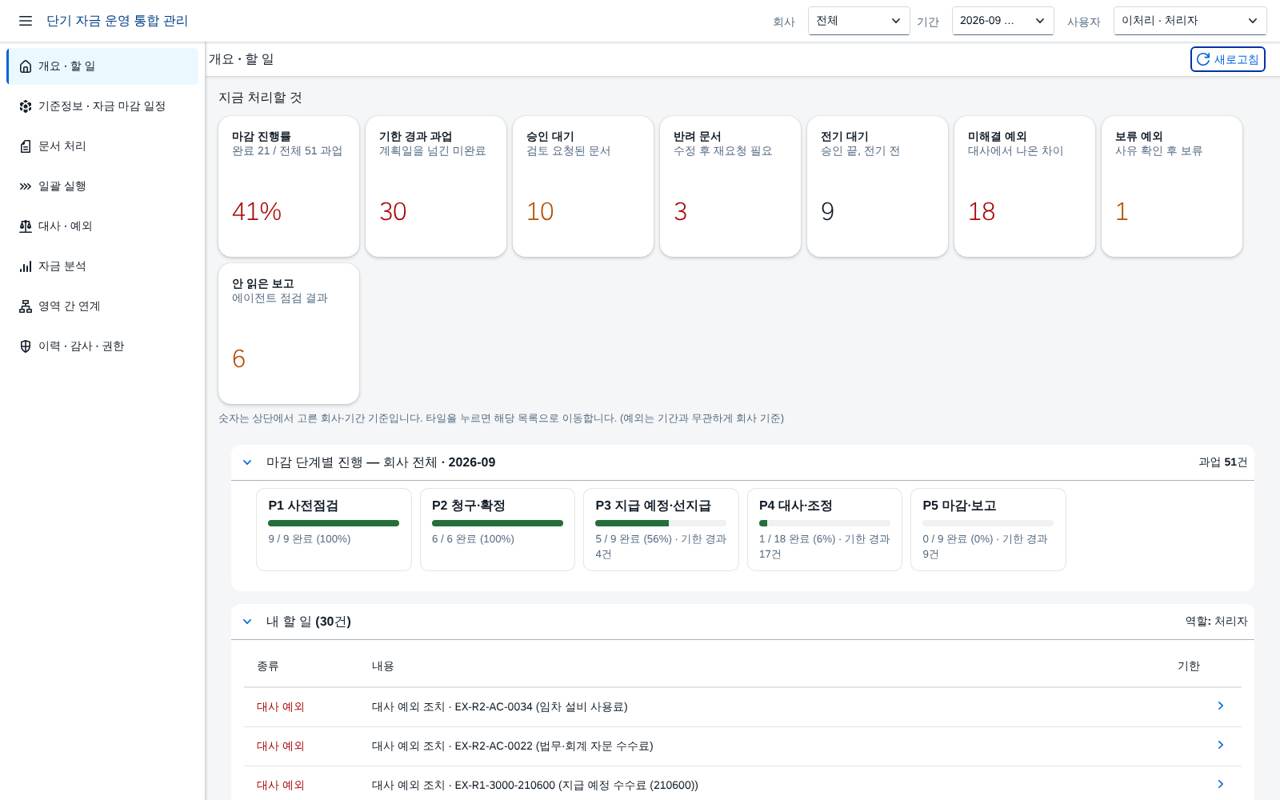Open the 미해결 예외 tile
The width and height of the screenshot is (1280, 800).
pyautogui.click(x=1025, y=186)
